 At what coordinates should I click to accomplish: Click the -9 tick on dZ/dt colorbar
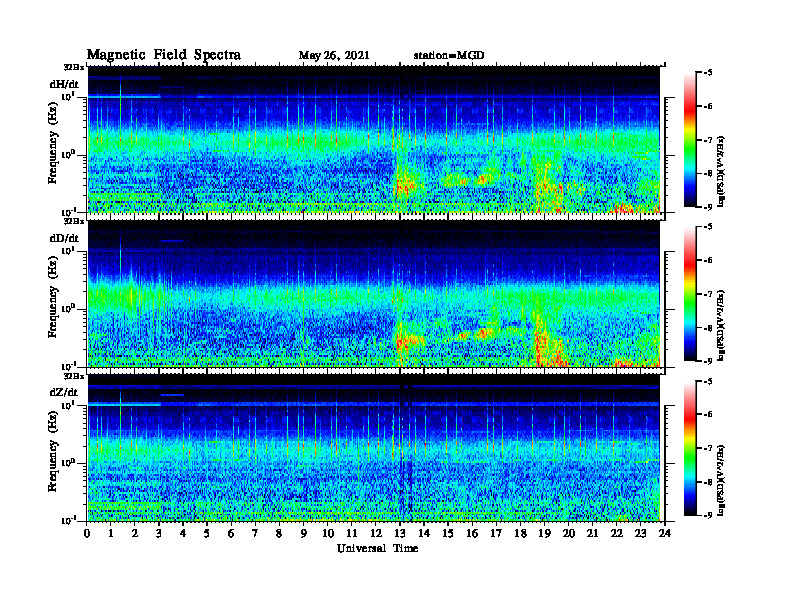click(x=709, y=515)
